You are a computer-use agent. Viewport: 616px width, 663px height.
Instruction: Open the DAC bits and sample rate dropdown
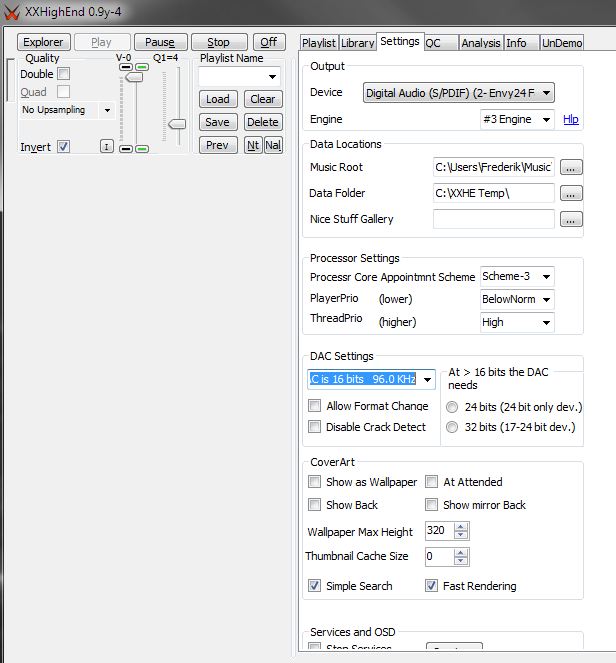point(427,379)
